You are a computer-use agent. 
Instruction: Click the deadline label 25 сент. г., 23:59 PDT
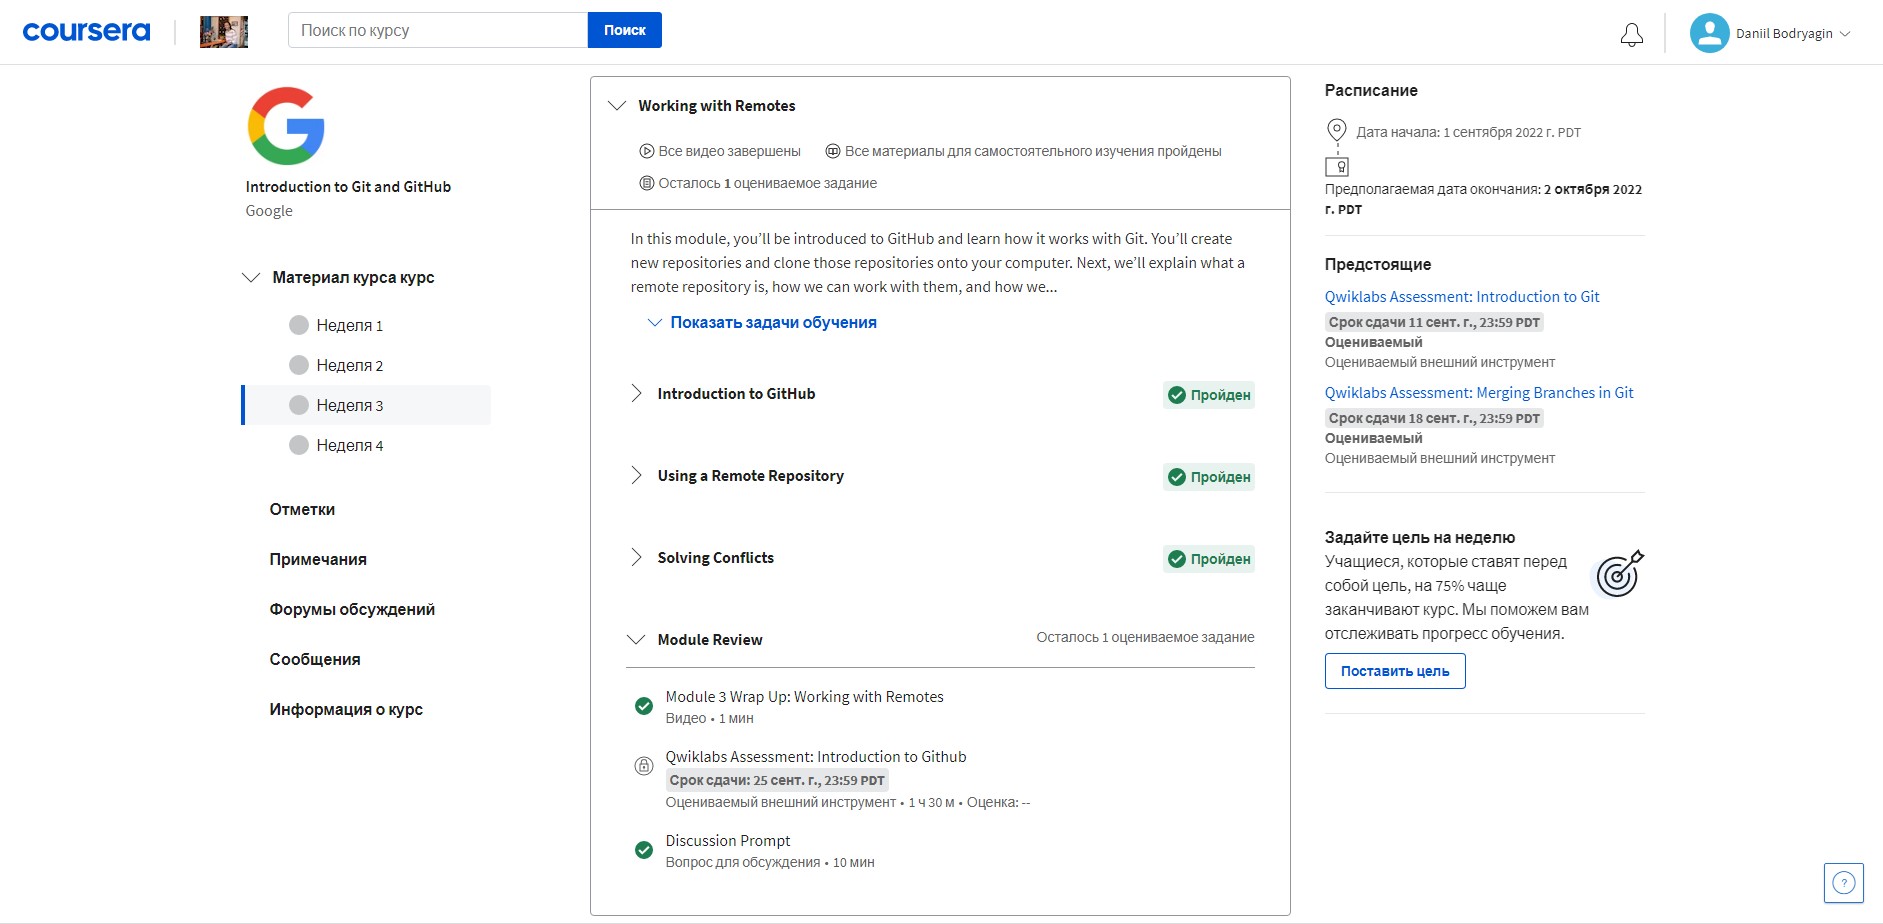pyautogui.click(x=777, y=780)
